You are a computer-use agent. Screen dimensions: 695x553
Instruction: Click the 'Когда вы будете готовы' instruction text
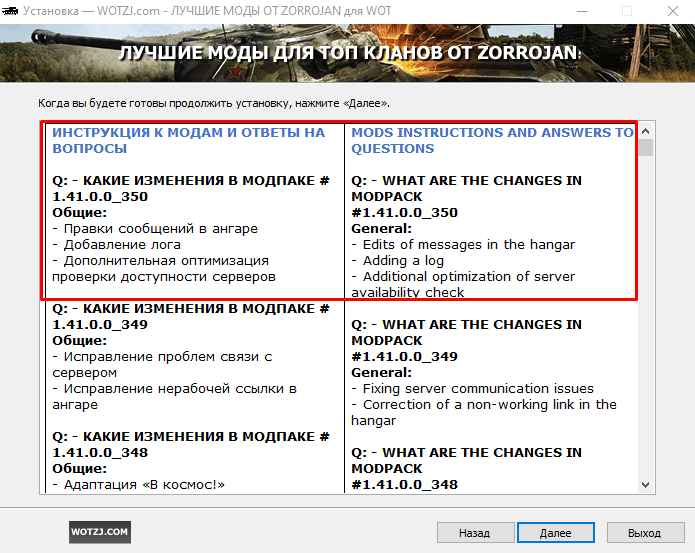point(214,102)
